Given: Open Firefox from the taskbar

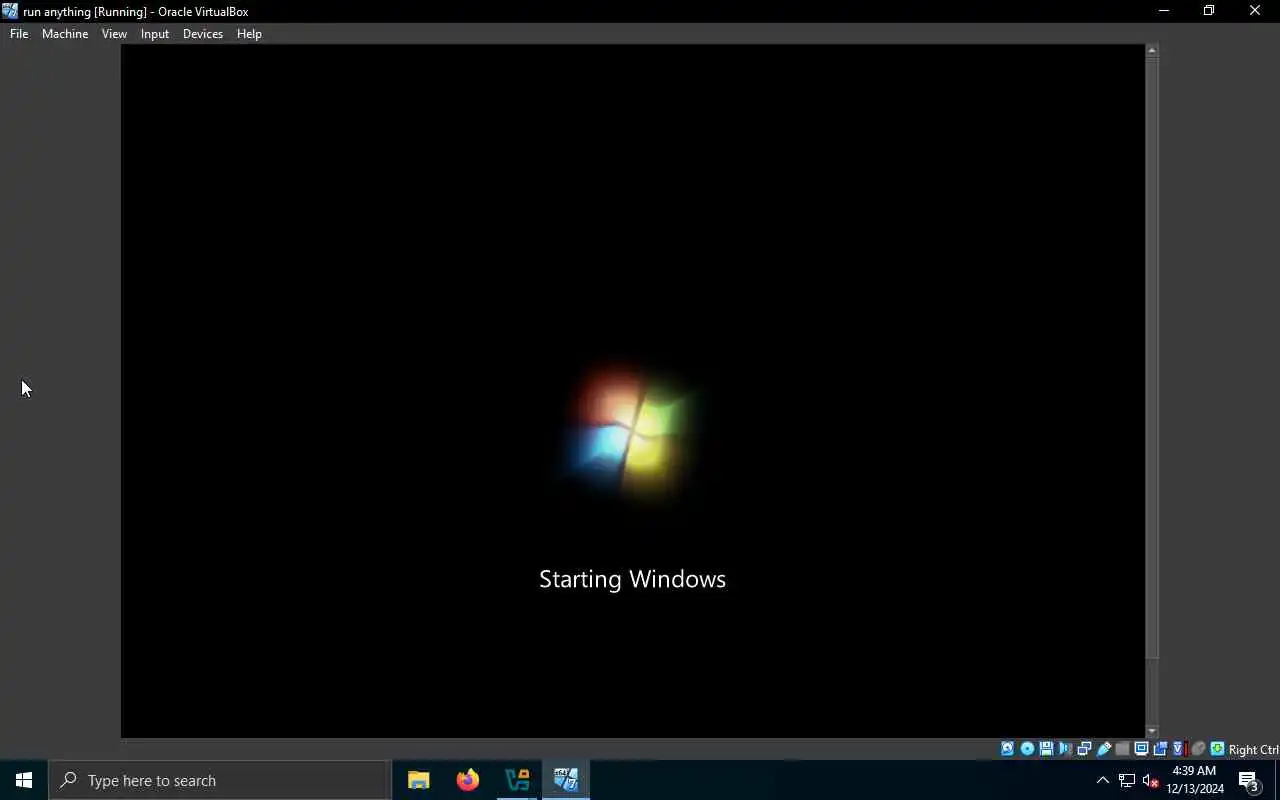Looking at the screenshot, I should 467,780.
